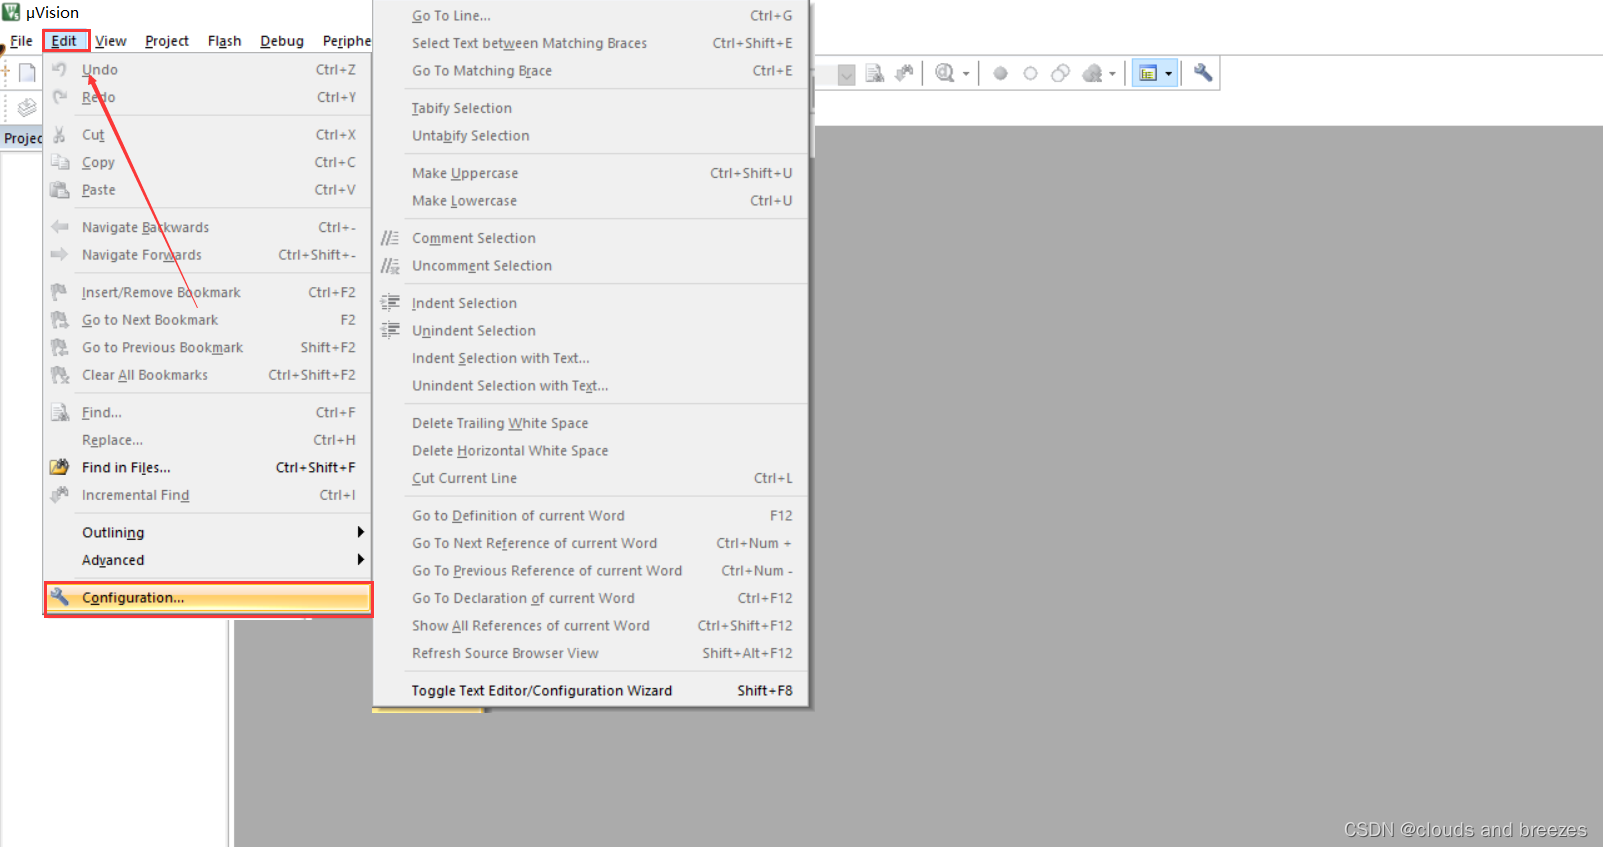Open the File menu
The image size is (1603, 847).
click(21, 41)
